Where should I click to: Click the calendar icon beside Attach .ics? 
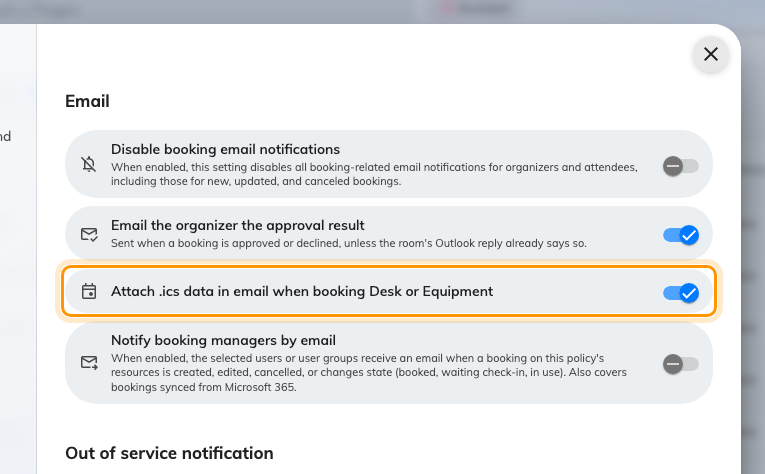tap(89, 292)
